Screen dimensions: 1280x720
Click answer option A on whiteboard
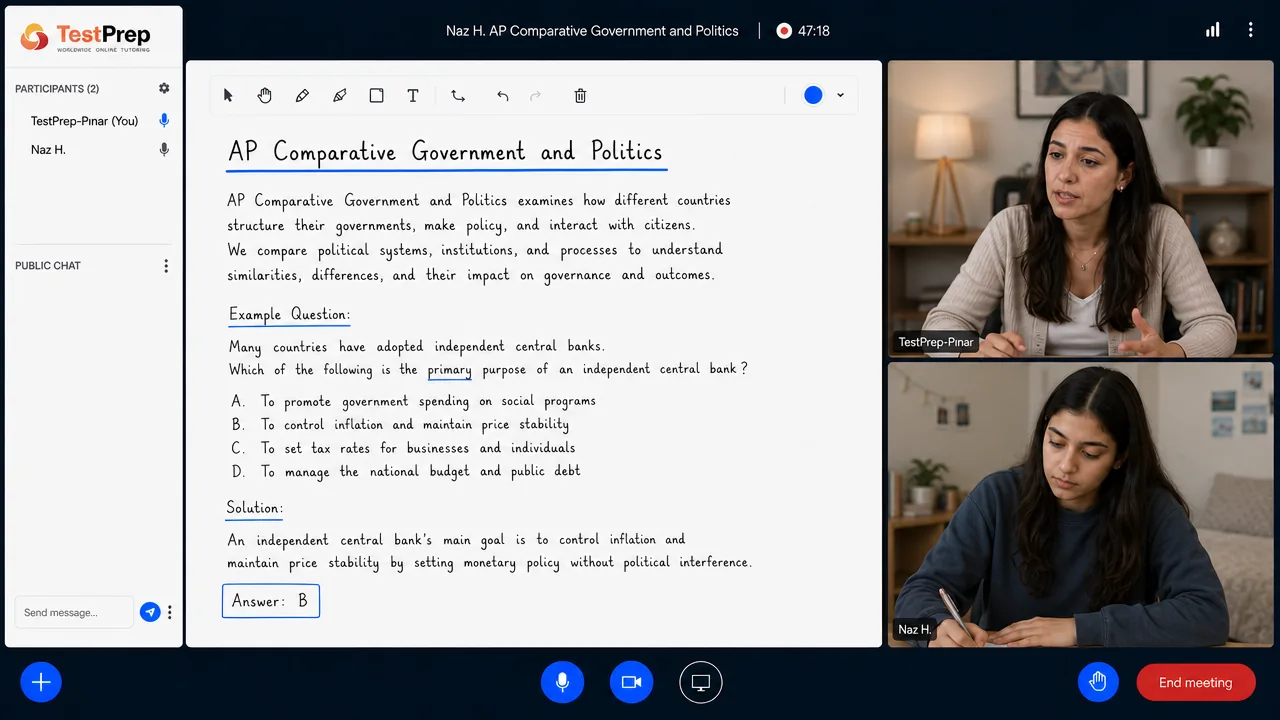click(413, 401)
